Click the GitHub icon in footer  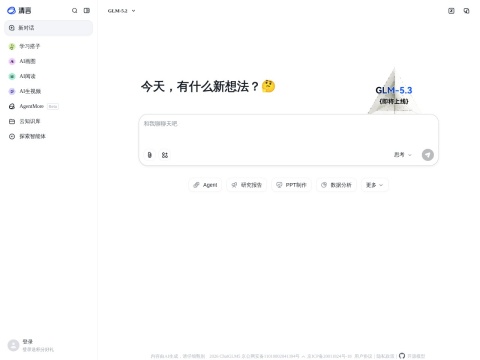pyautogui.click(x=402, y=356)
